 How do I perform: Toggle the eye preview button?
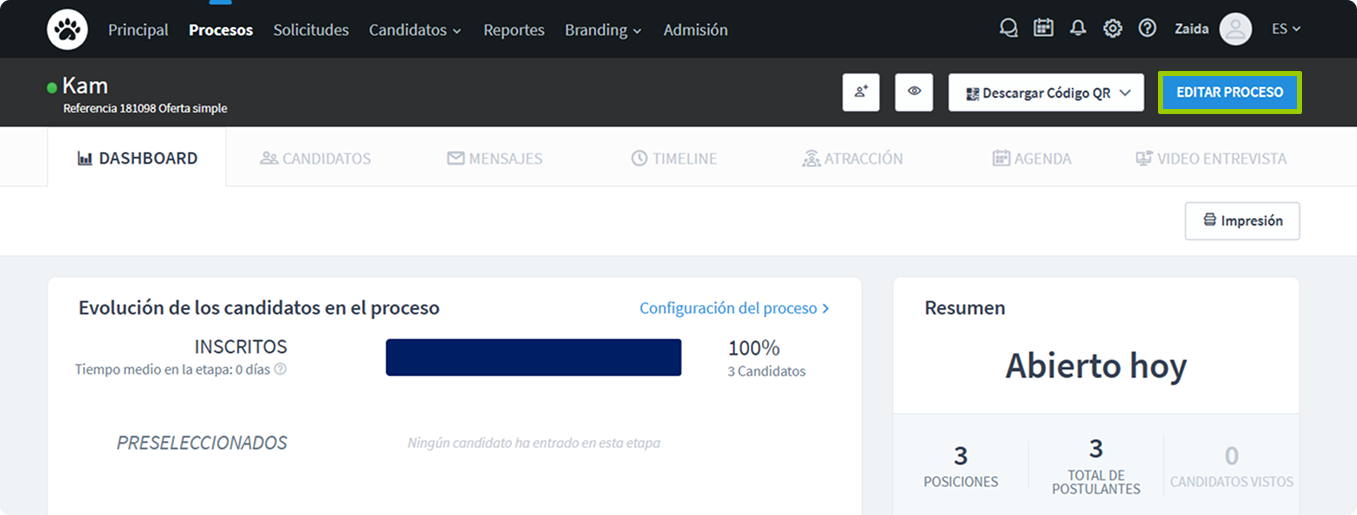(x=914, y=92)
